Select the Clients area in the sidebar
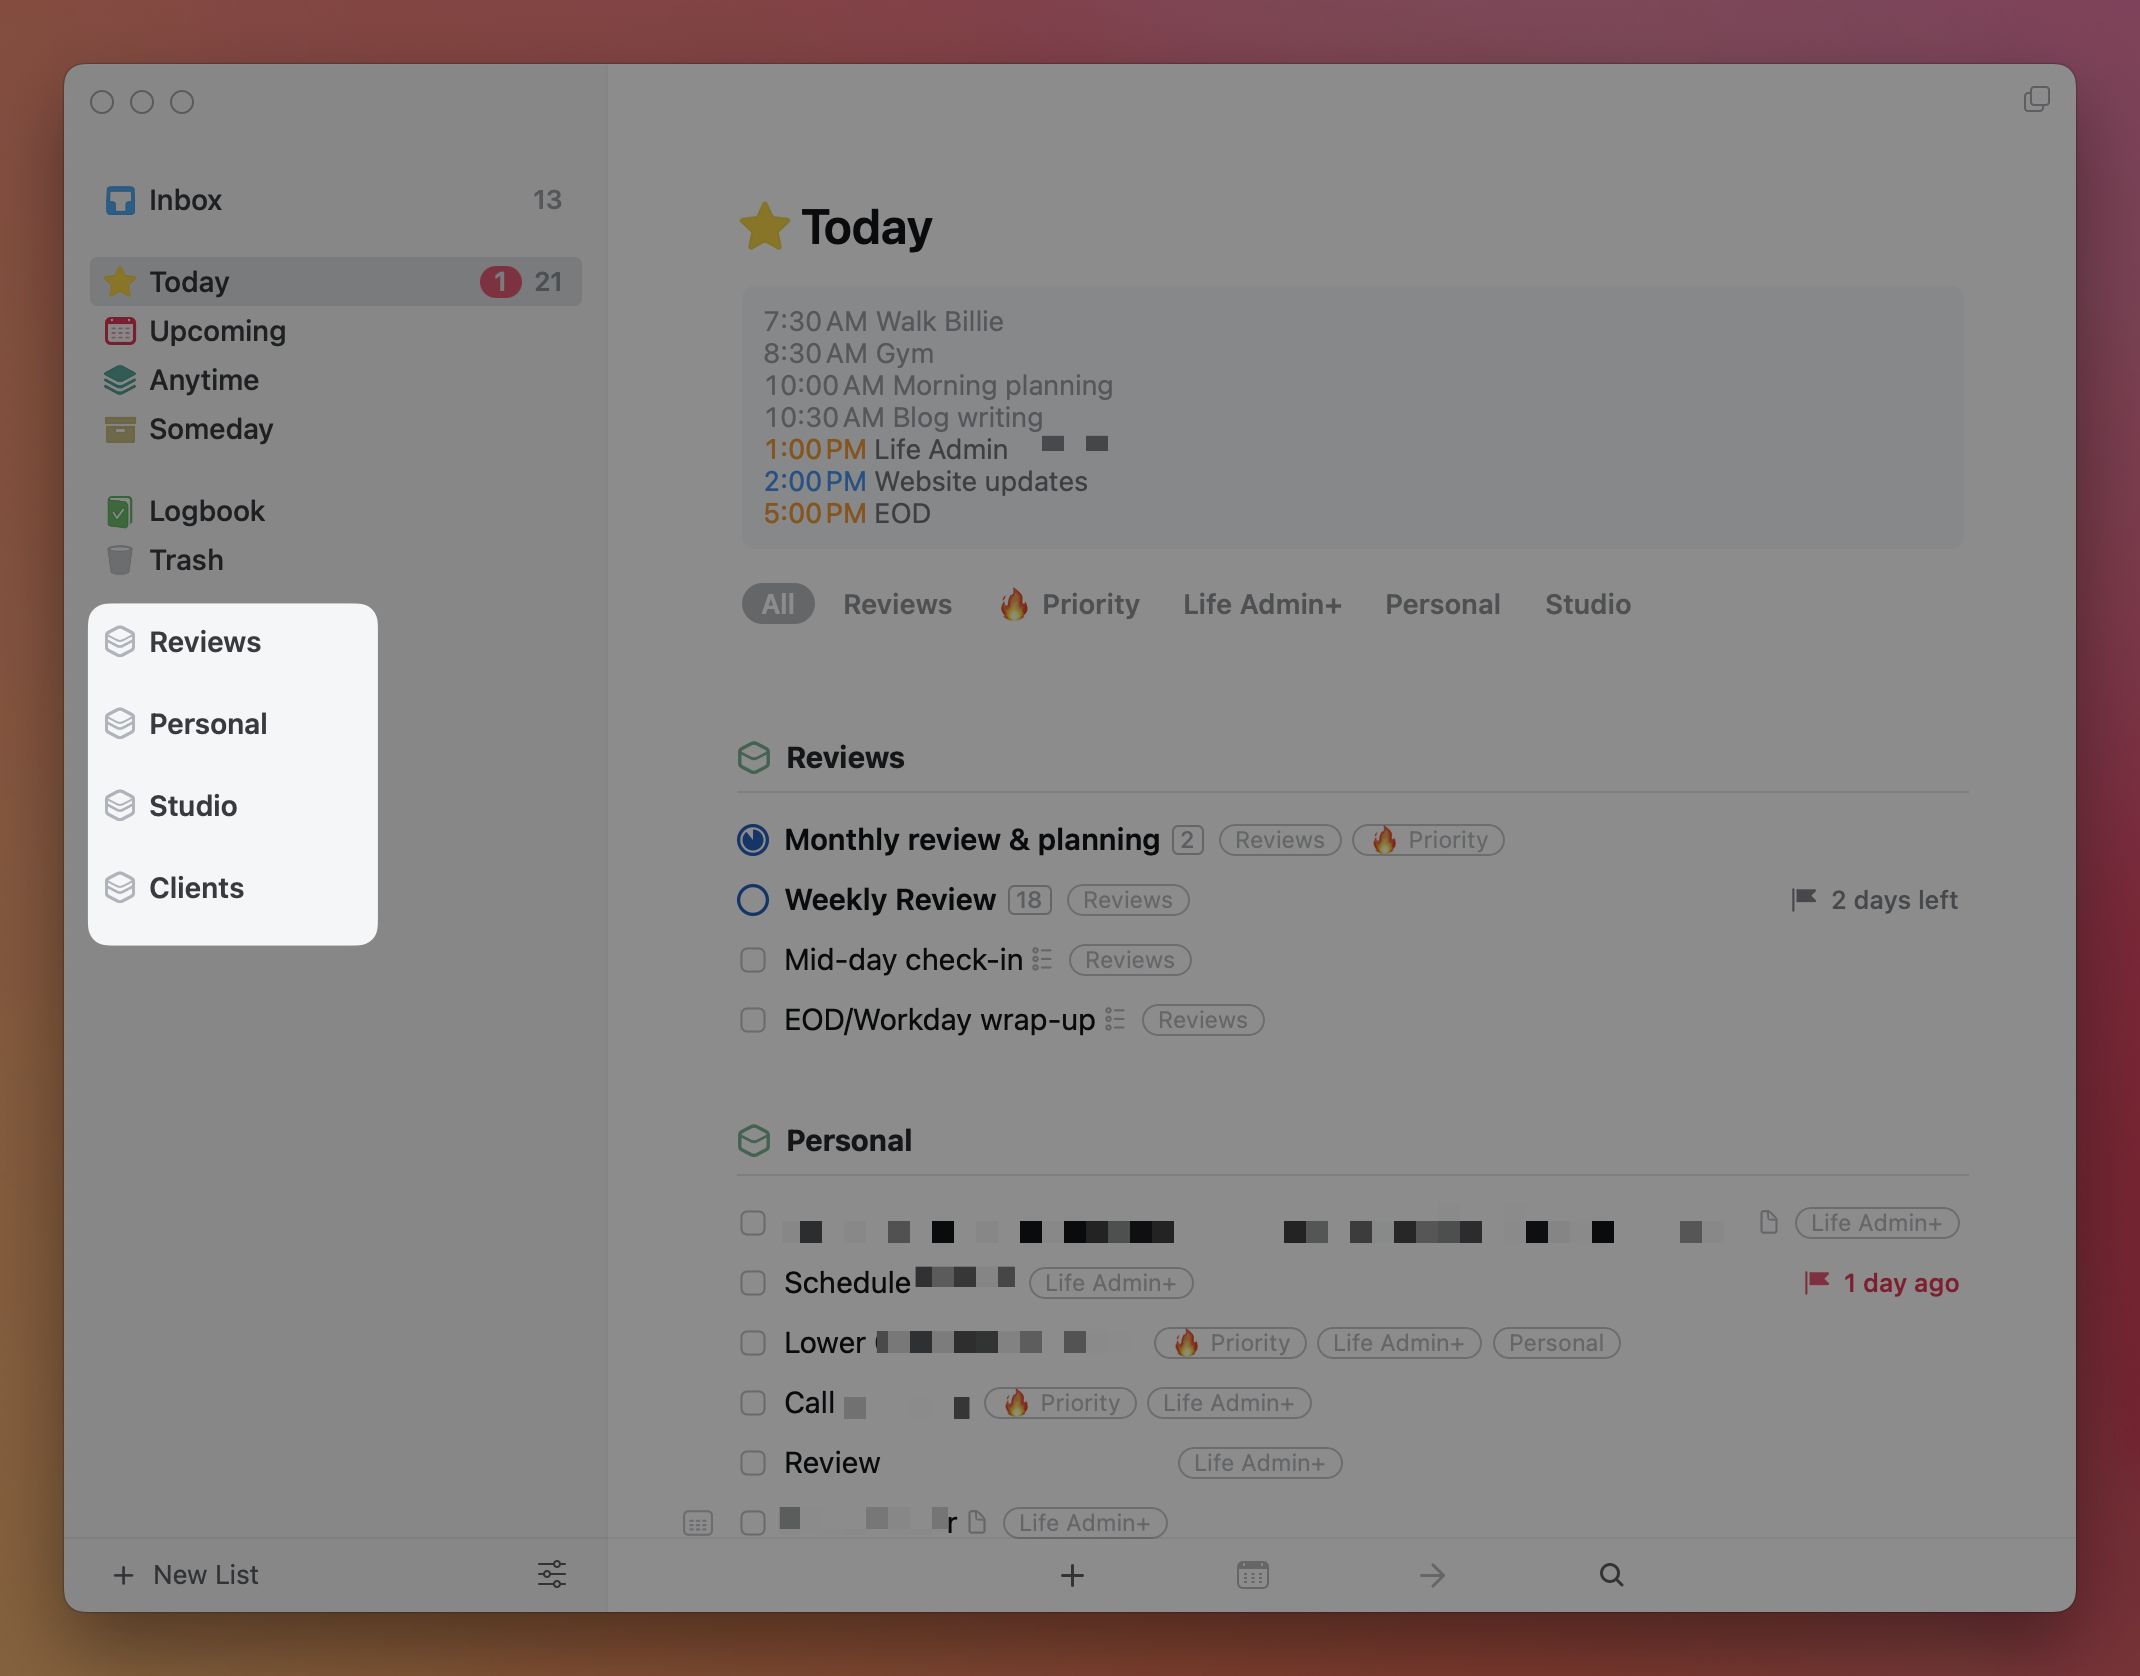2140x1676 pixels. pyautogui.click(x=196, y=888)
